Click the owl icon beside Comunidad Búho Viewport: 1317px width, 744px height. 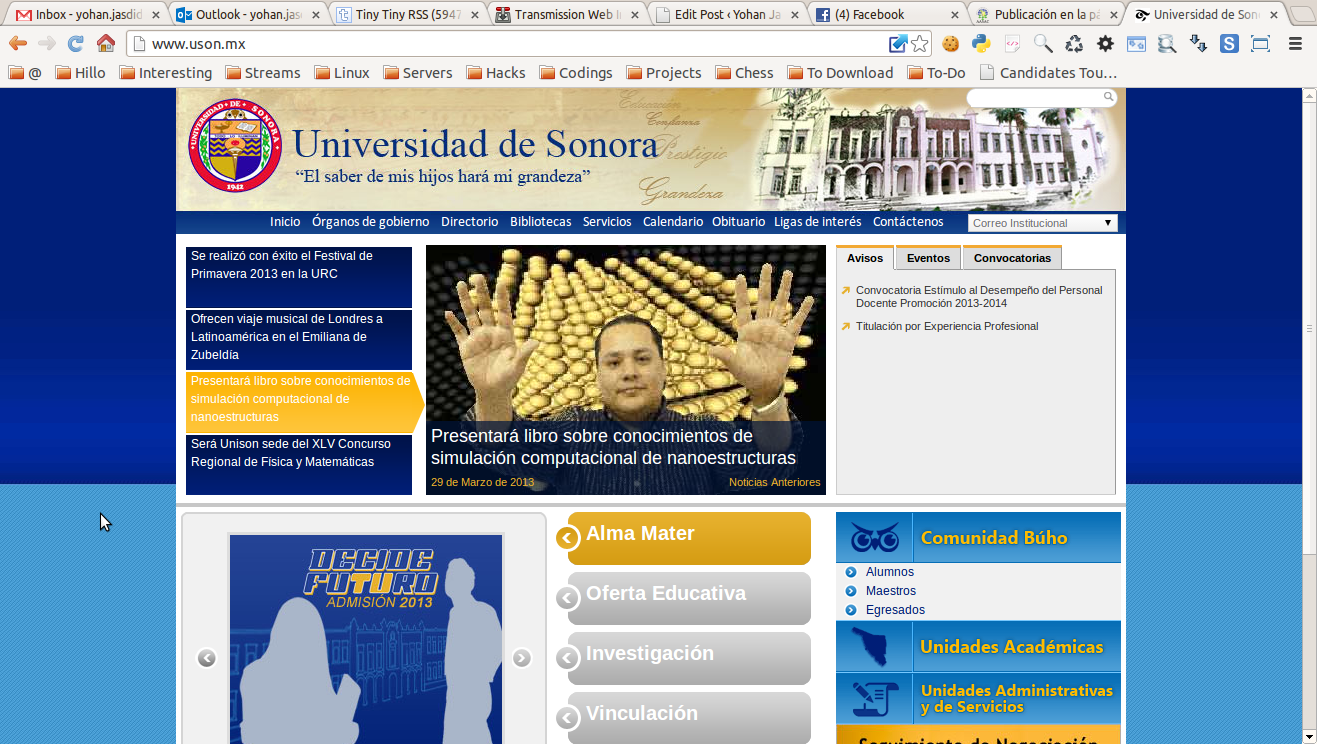(874, 538)
